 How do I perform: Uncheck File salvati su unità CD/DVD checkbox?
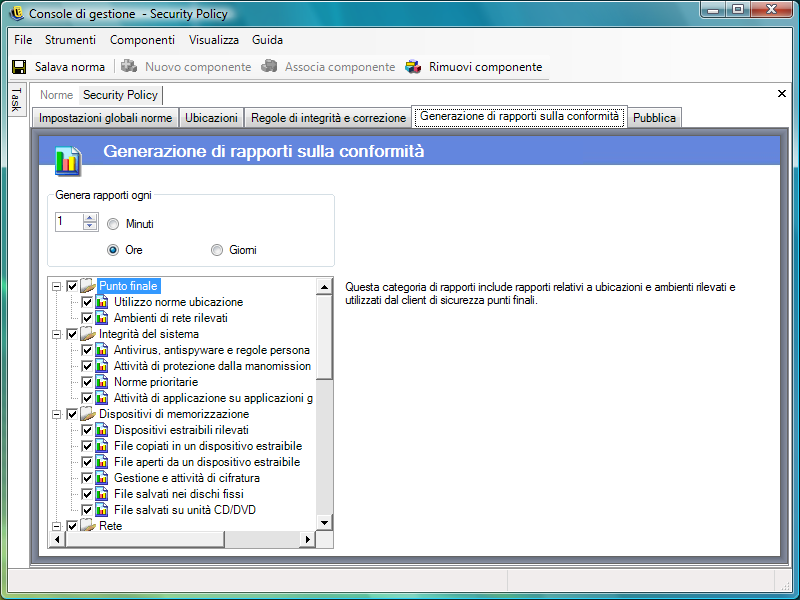coord(87,510)
